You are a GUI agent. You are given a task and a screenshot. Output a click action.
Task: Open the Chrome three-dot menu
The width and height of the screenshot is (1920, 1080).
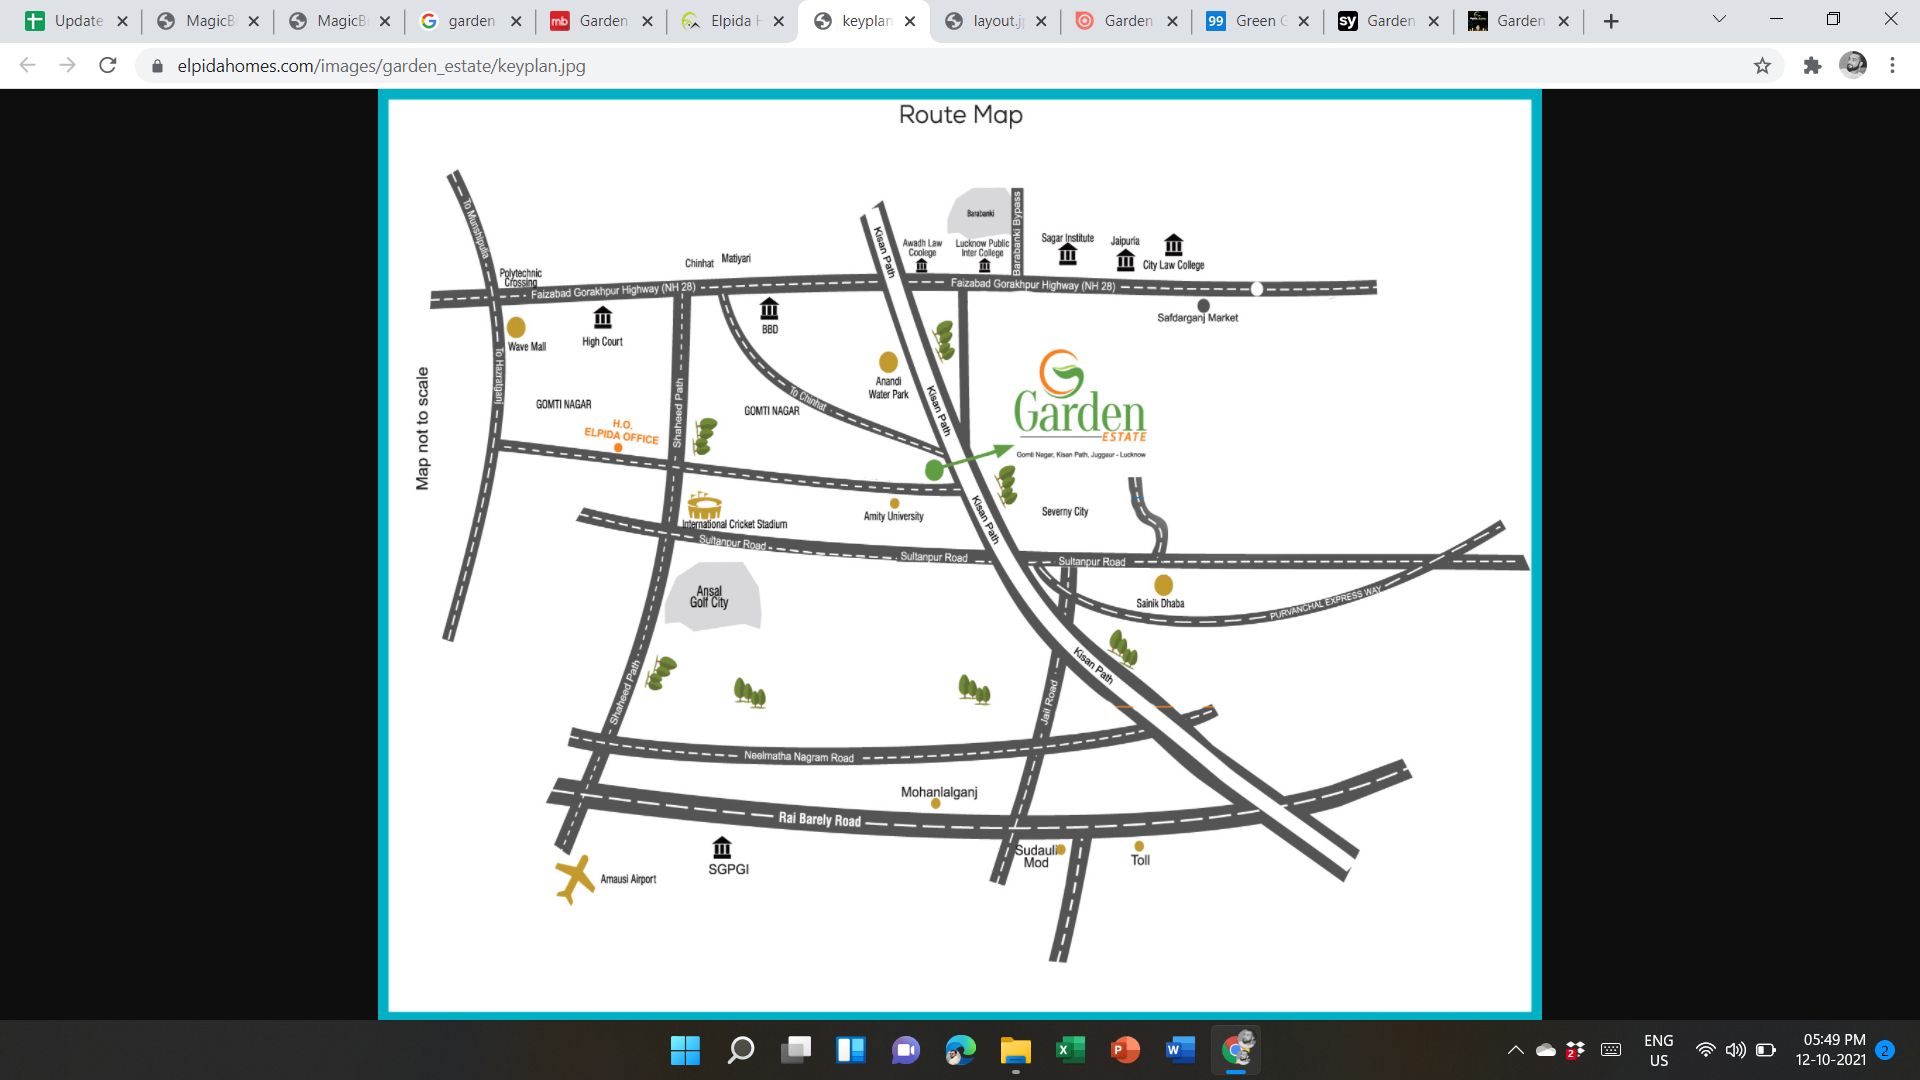click(1892, 66)
